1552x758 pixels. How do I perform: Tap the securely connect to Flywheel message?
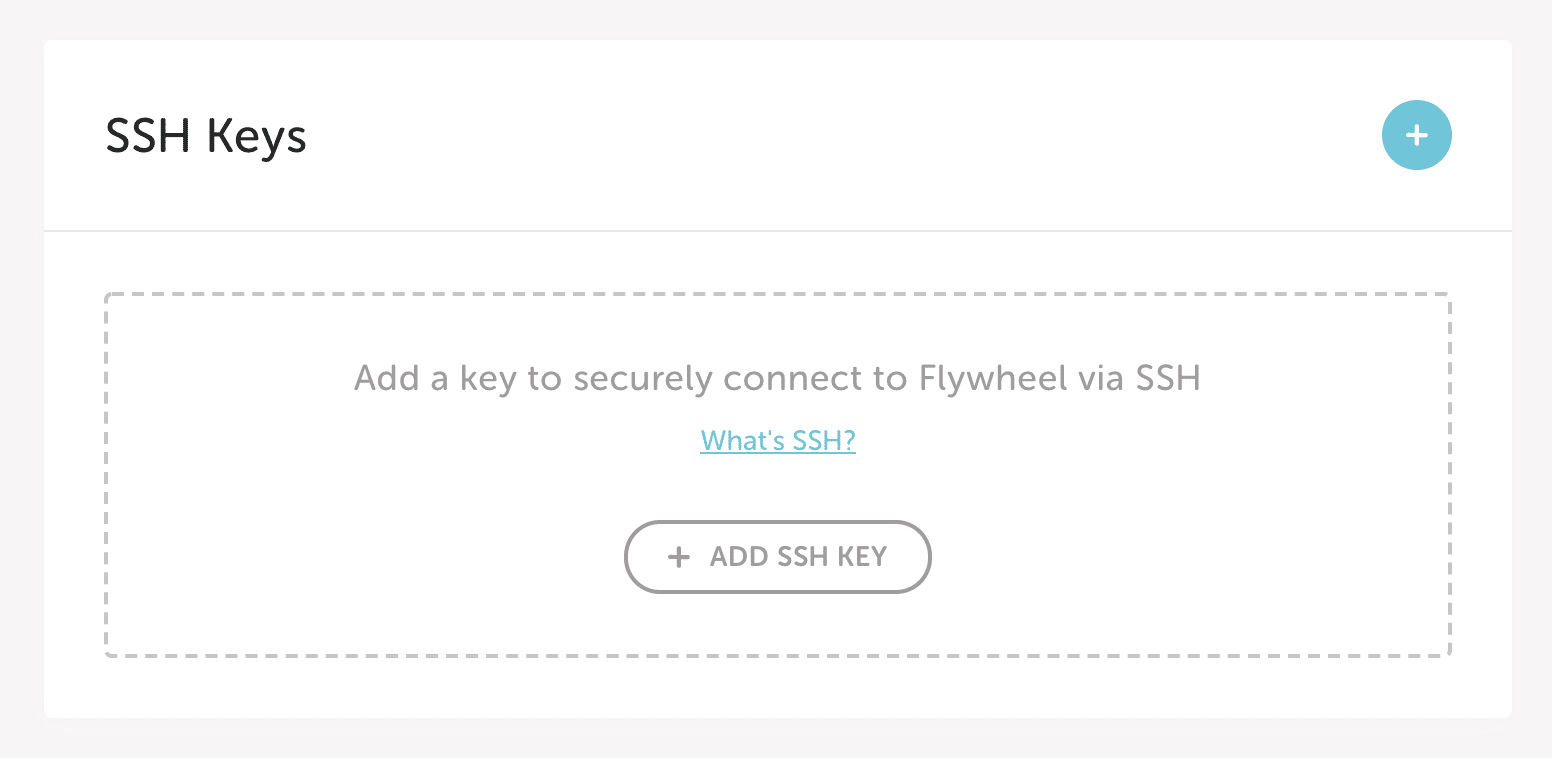point(777,378)
